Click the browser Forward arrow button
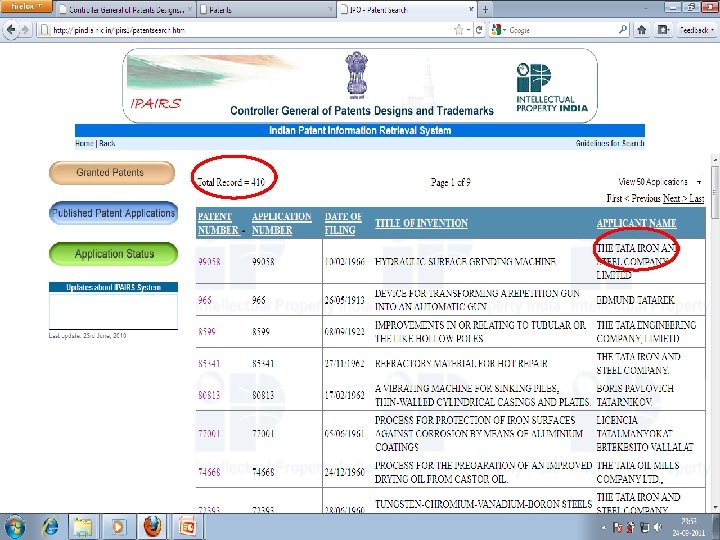Viewport: 720px width, 540px height. click(x=25, y=30)
